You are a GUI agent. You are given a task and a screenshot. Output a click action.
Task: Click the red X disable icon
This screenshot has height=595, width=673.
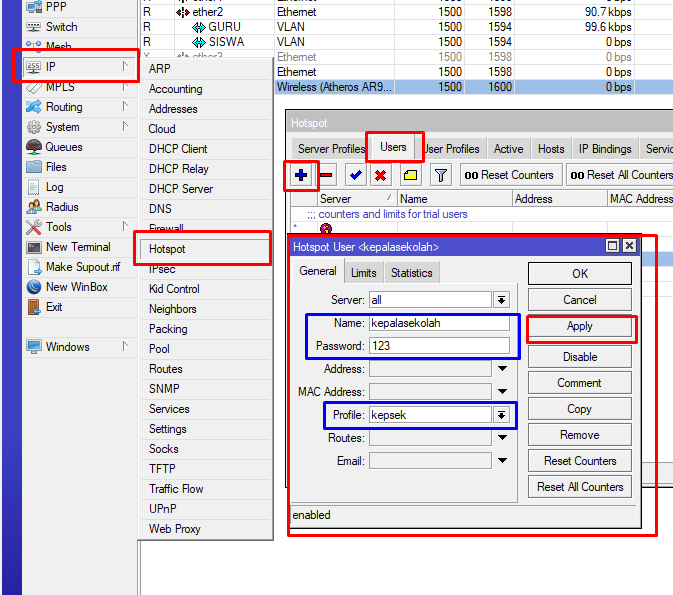pyautogui.click(x=380, y=175)
